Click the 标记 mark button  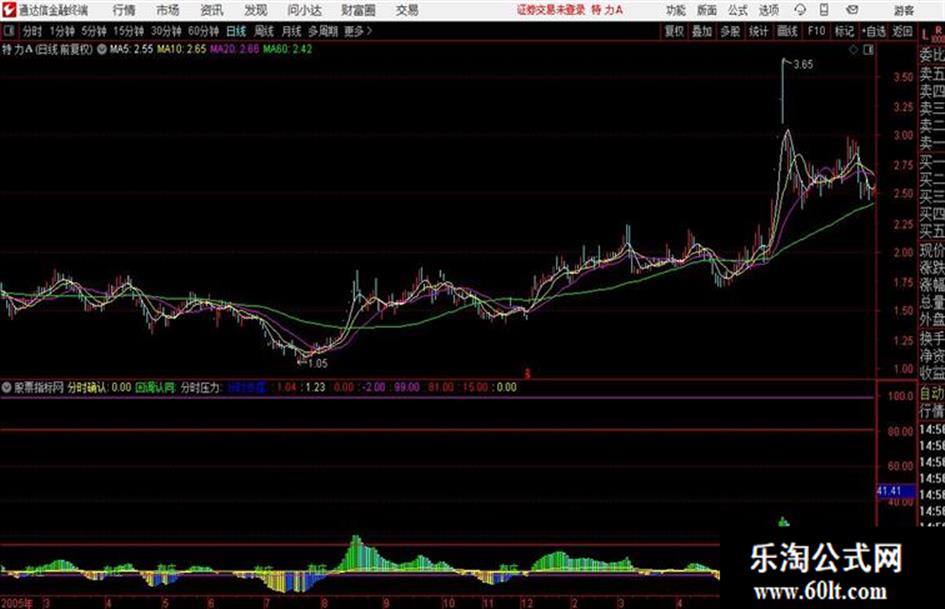coord(844,31)
